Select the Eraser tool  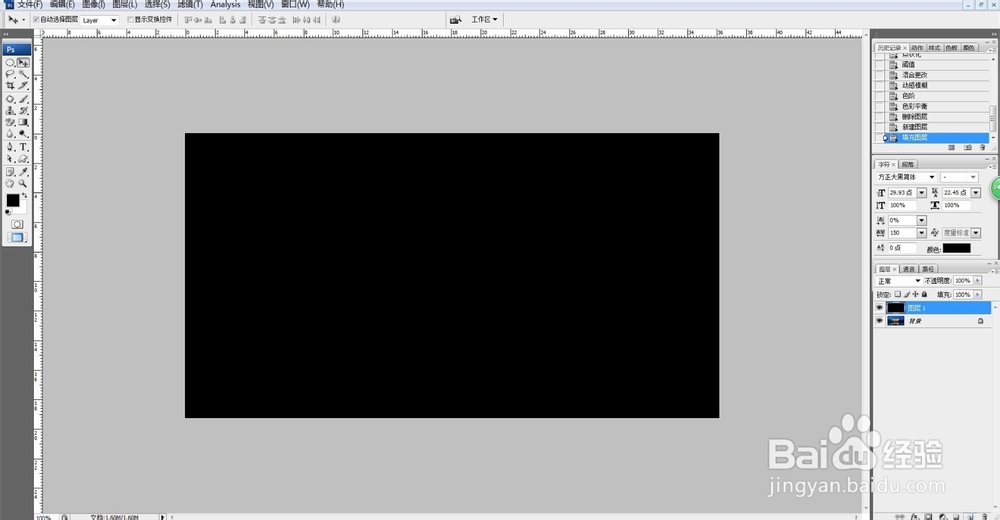click(x=10, y=122)
